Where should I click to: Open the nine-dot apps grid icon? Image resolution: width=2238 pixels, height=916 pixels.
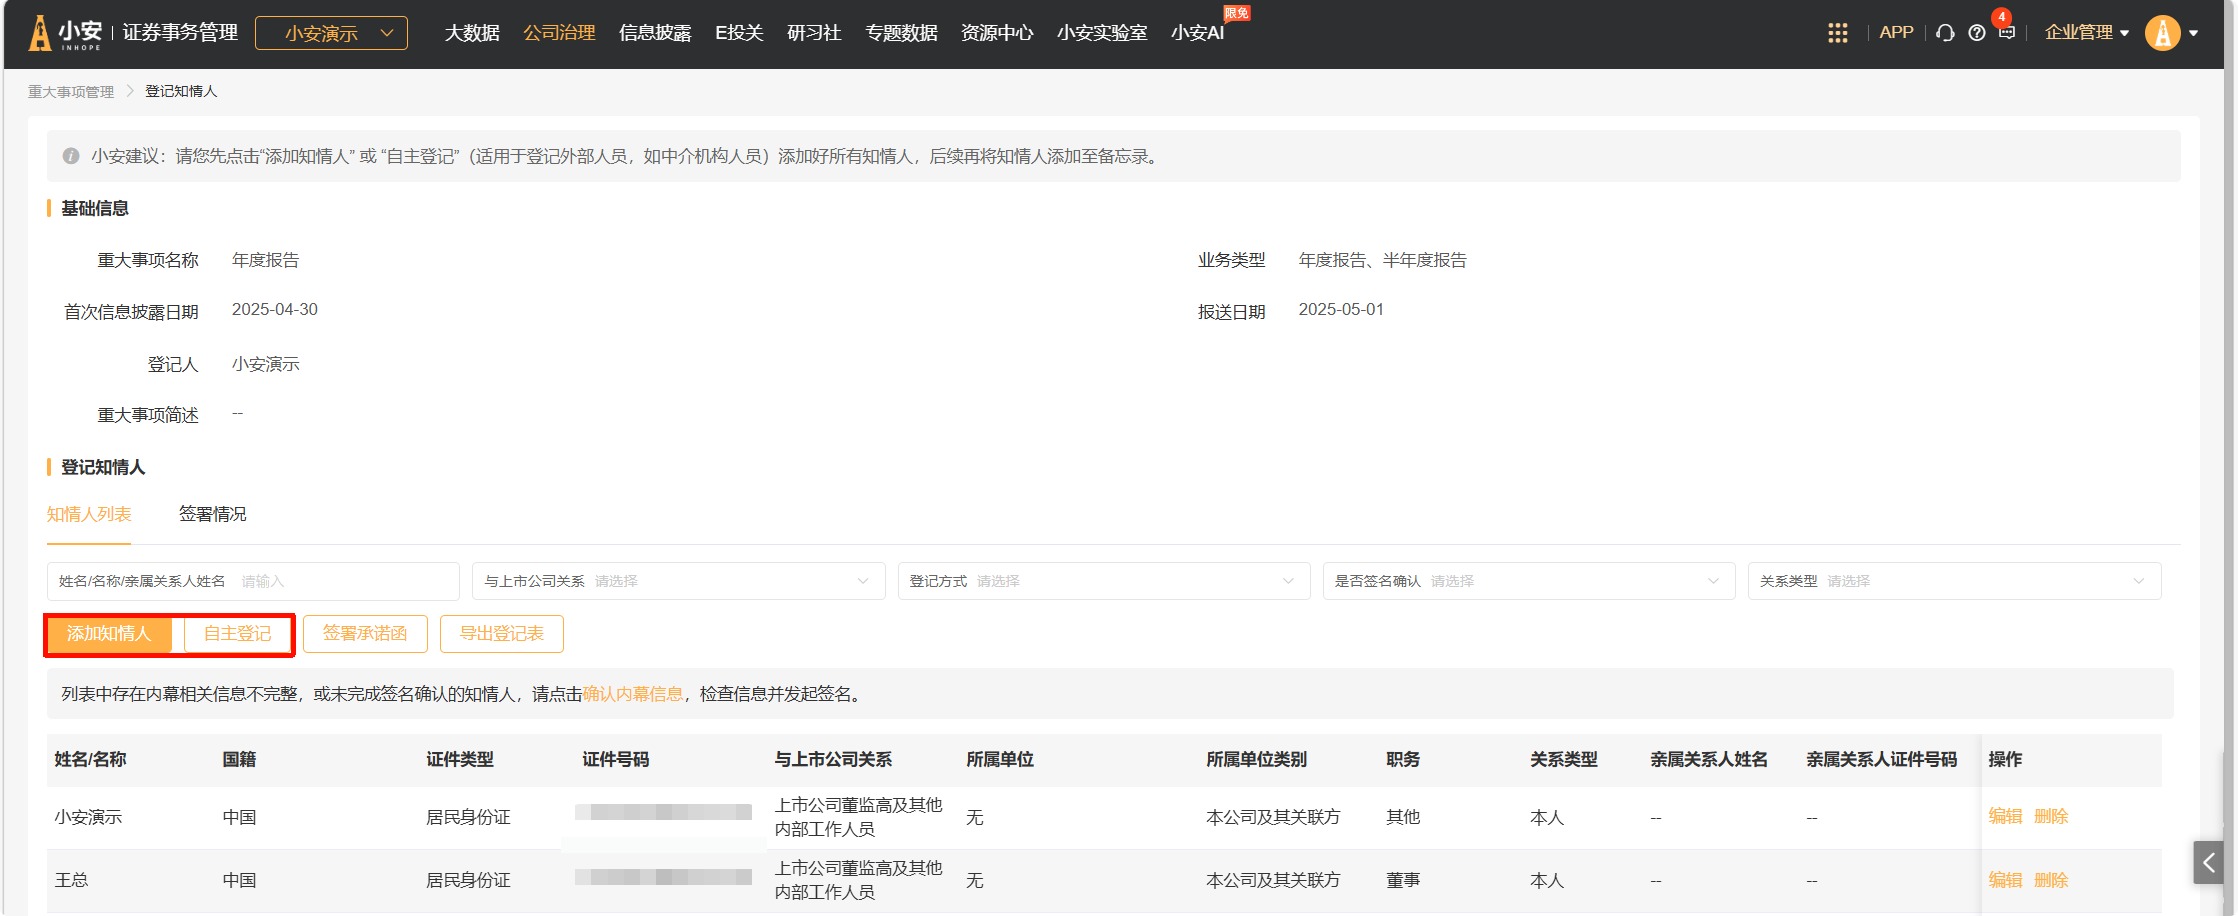point(1837,33)
